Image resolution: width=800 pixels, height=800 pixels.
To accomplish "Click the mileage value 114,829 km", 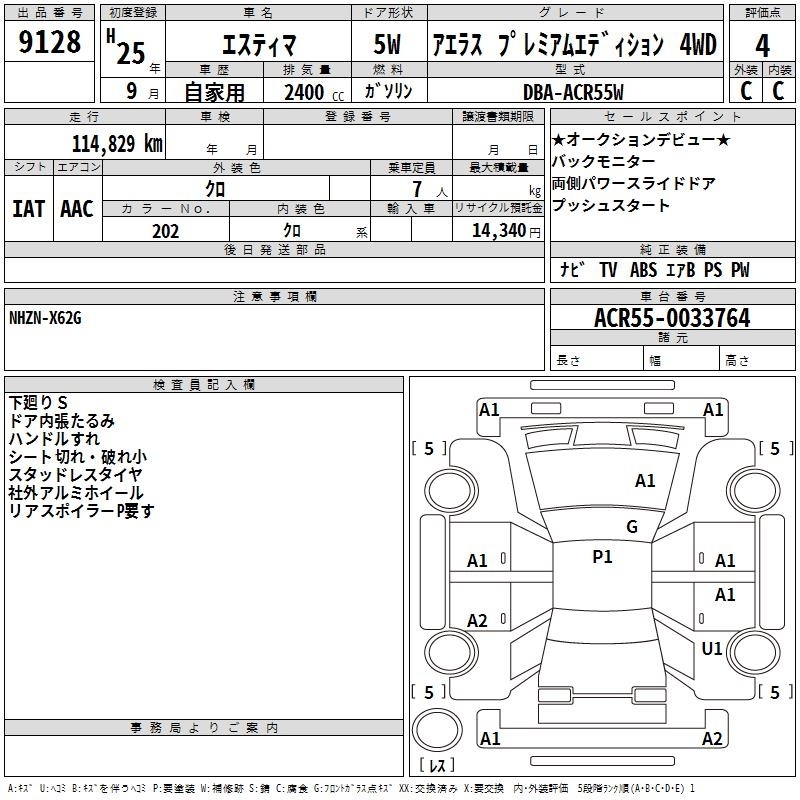I will point(118,143).
